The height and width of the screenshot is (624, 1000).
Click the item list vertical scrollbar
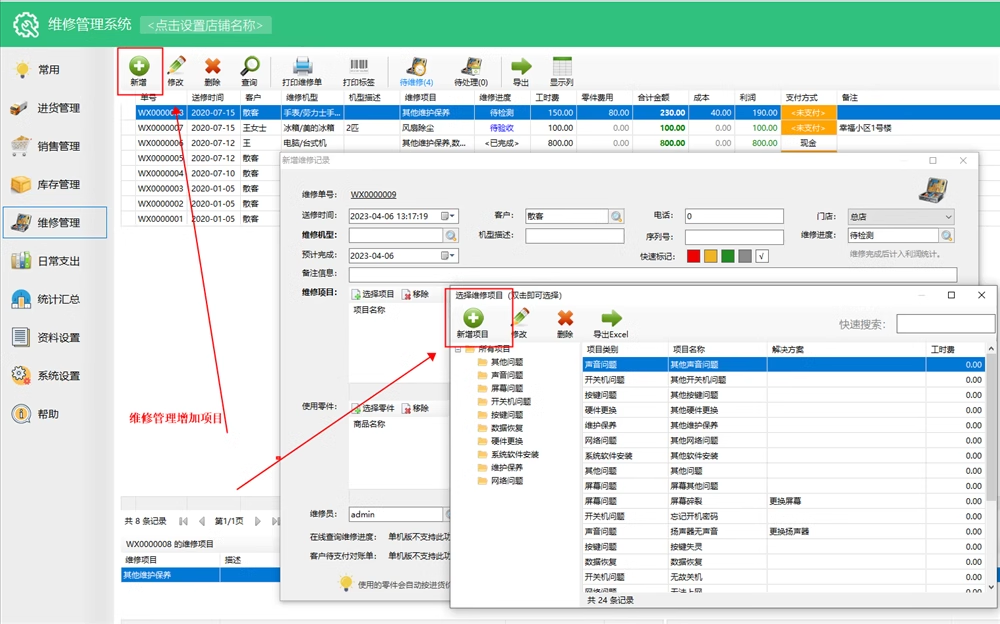pyautogui.click(x=990, y=469)
